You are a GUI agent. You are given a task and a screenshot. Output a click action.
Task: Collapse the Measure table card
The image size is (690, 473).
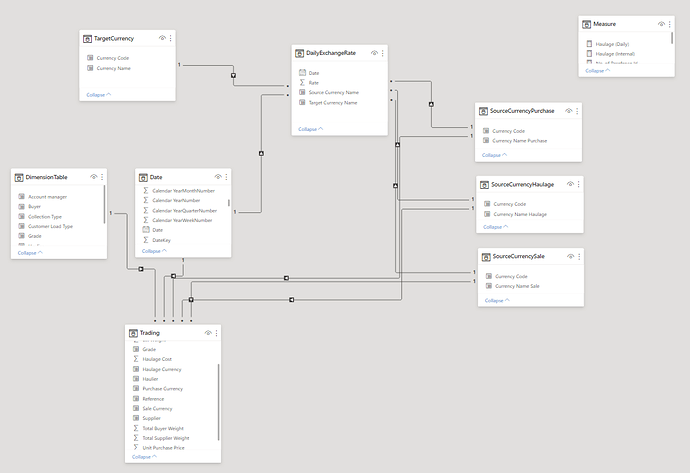point(598,70)
